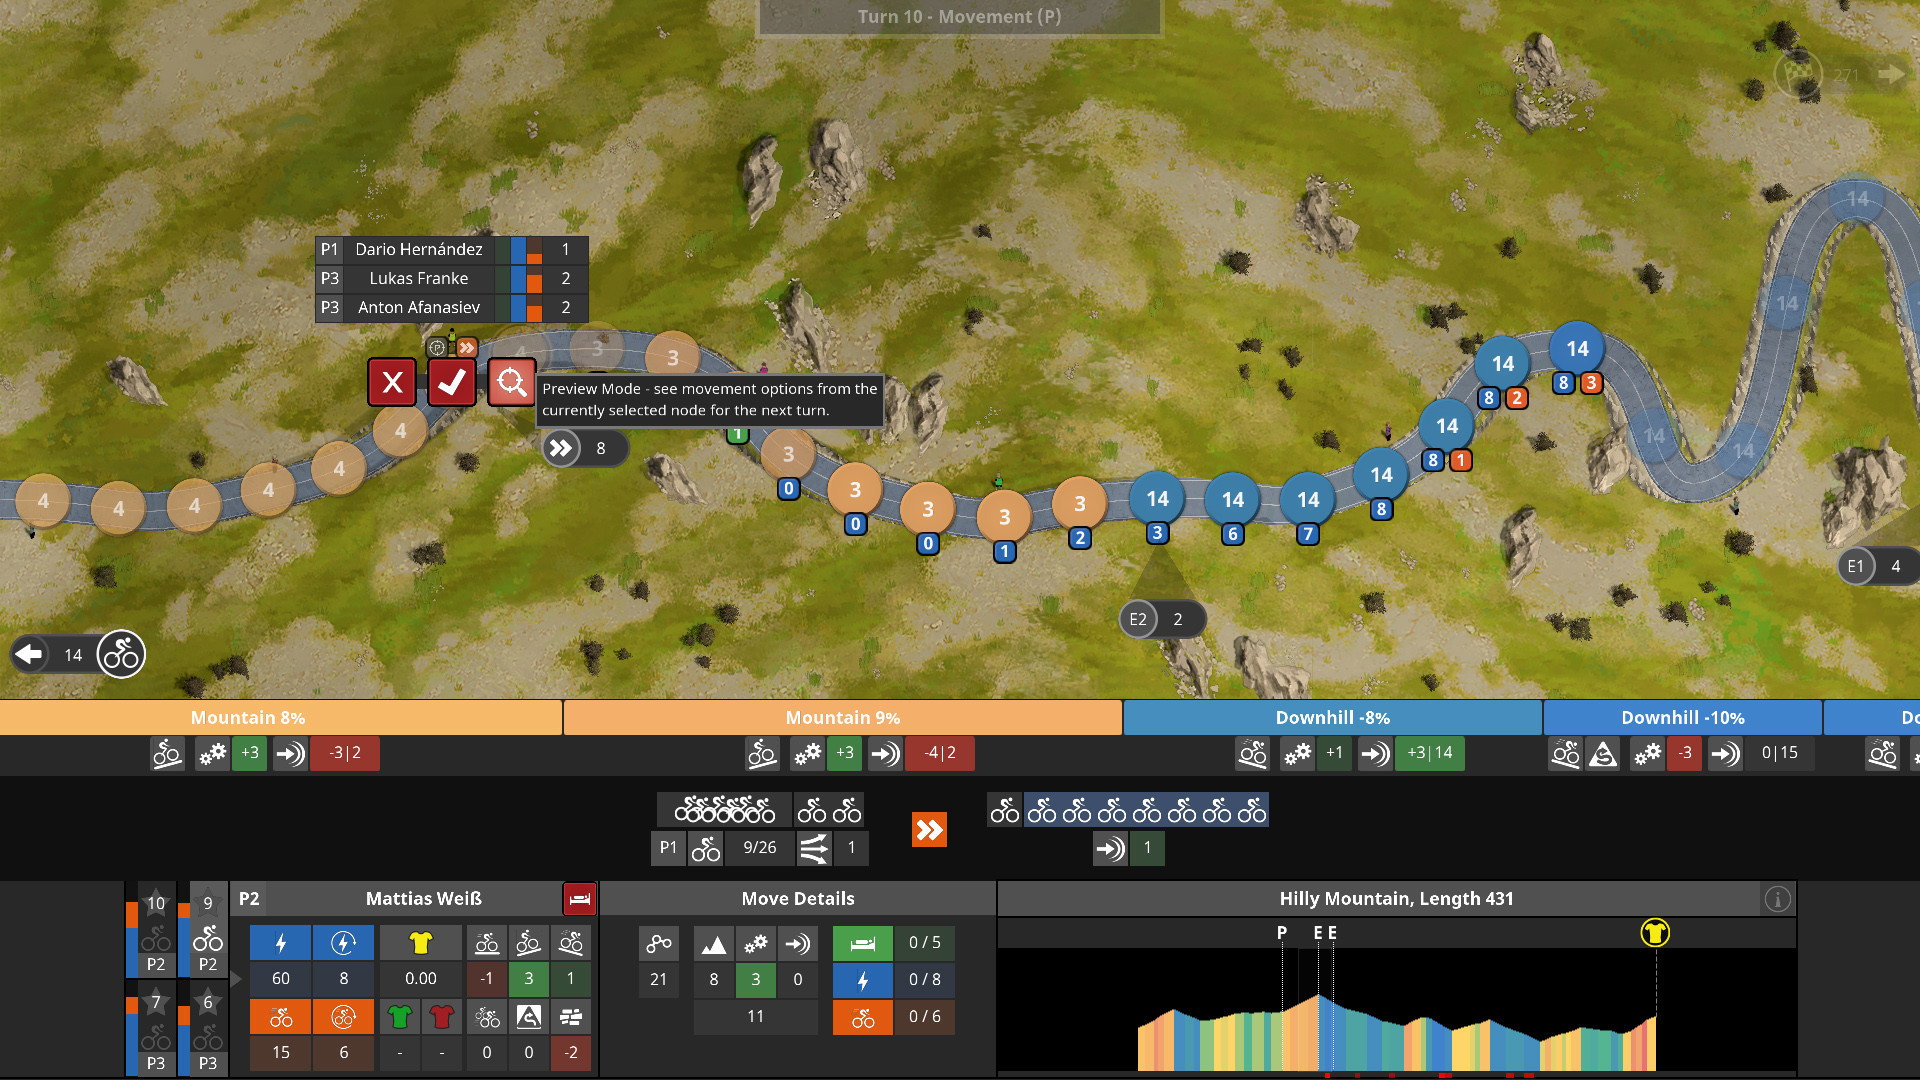The image size is (1920, 1080).
Task: Confirm the move with the checkmark button
Action: pos(452,382)
